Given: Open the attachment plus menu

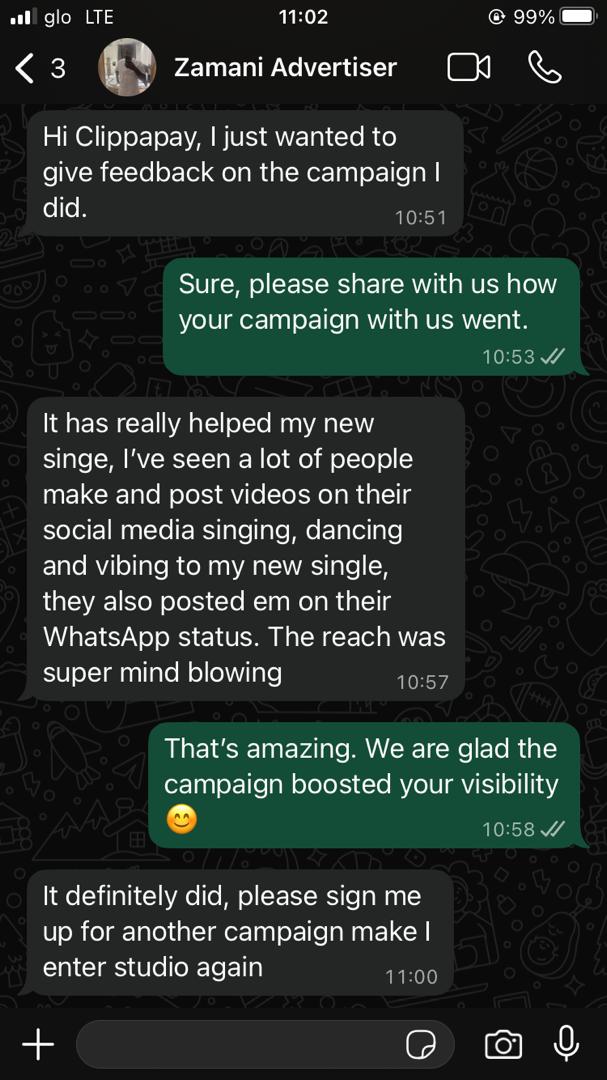Looking at the screenshot, I should [38, 1044].
